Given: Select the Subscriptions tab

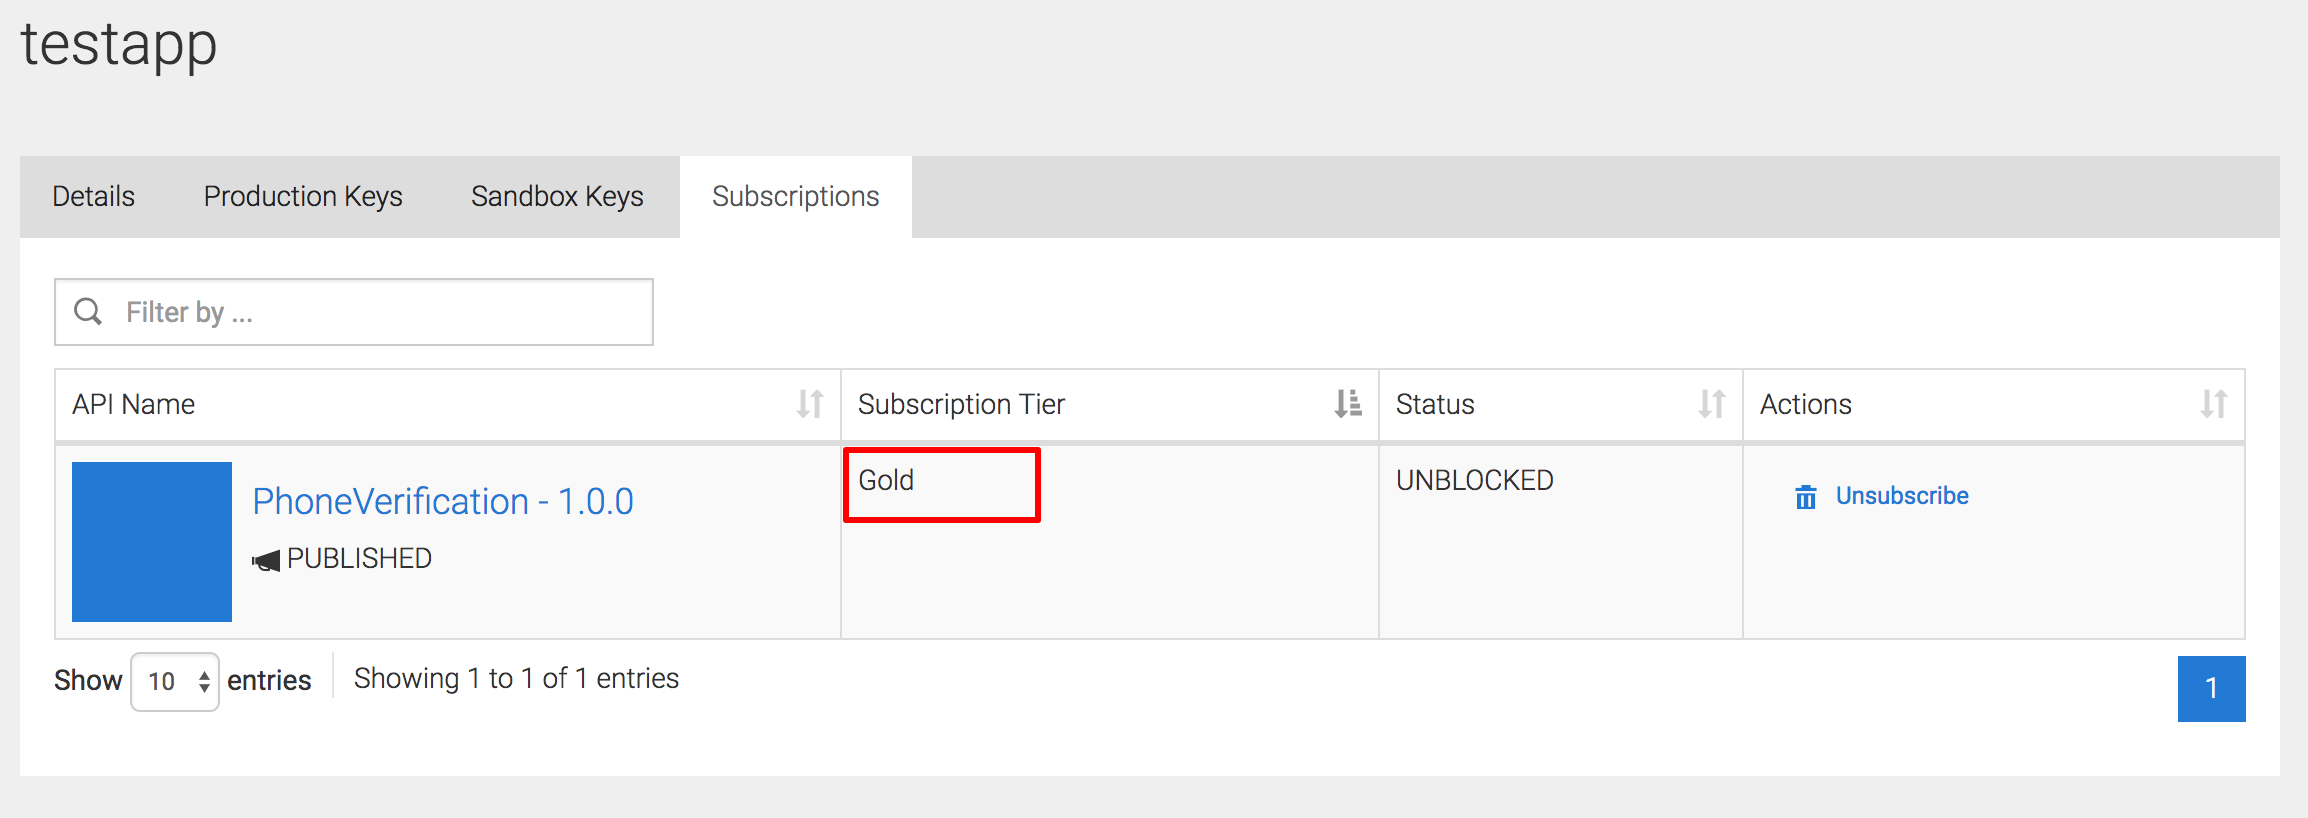Looking at the screenshot, I should coord(795,196).
